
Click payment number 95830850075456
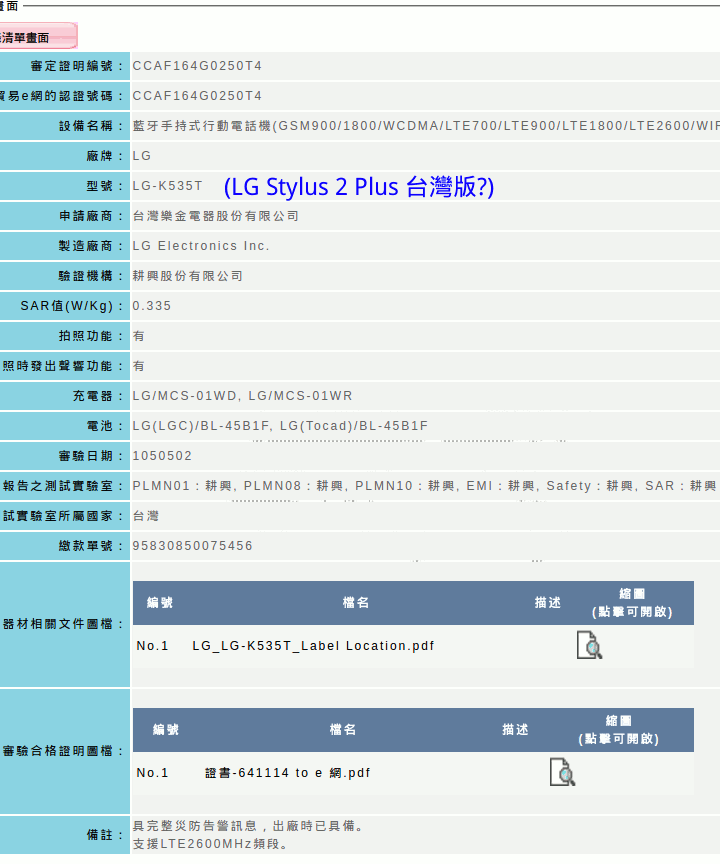[192, 546]
